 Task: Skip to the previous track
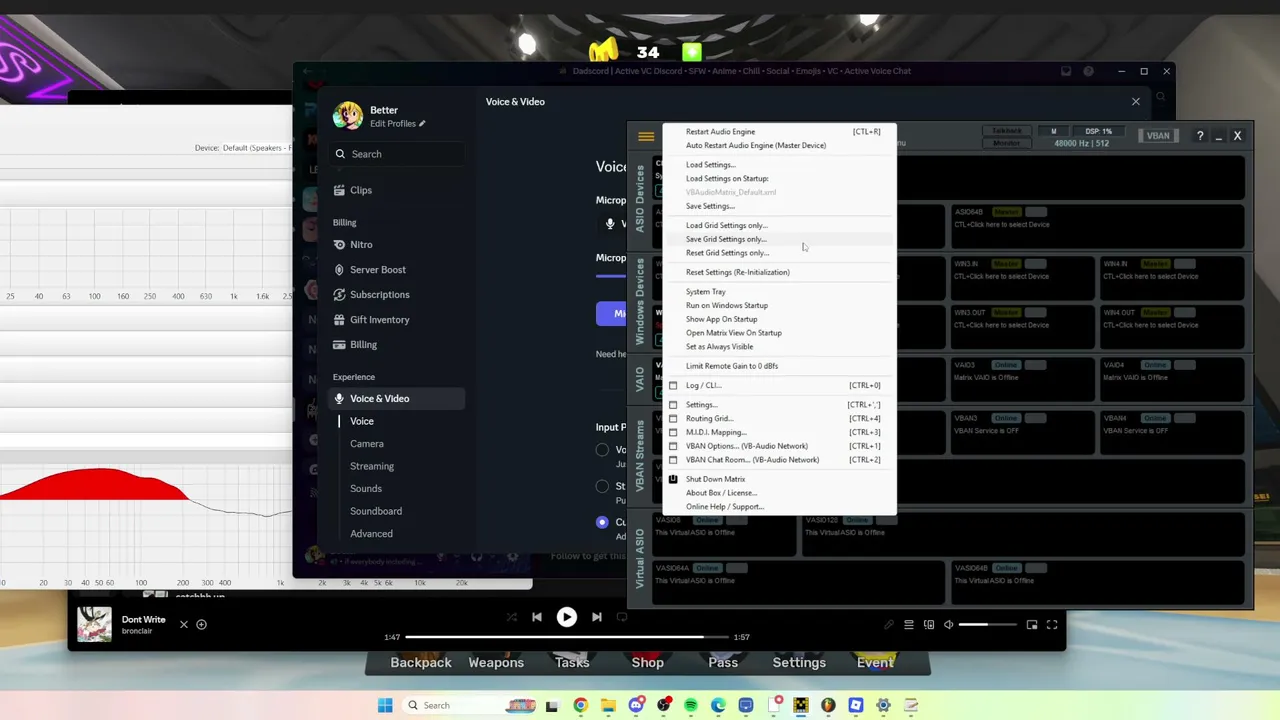537,617
